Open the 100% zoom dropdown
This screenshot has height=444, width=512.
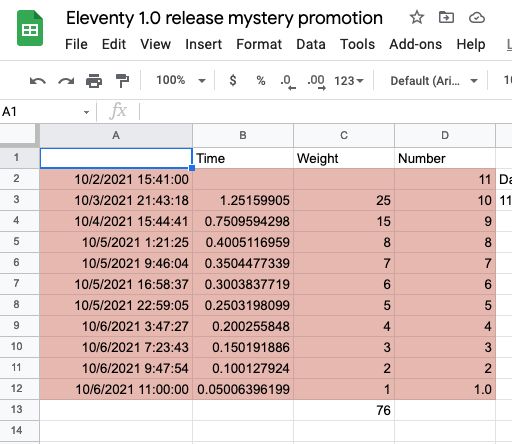pos(181,81)
